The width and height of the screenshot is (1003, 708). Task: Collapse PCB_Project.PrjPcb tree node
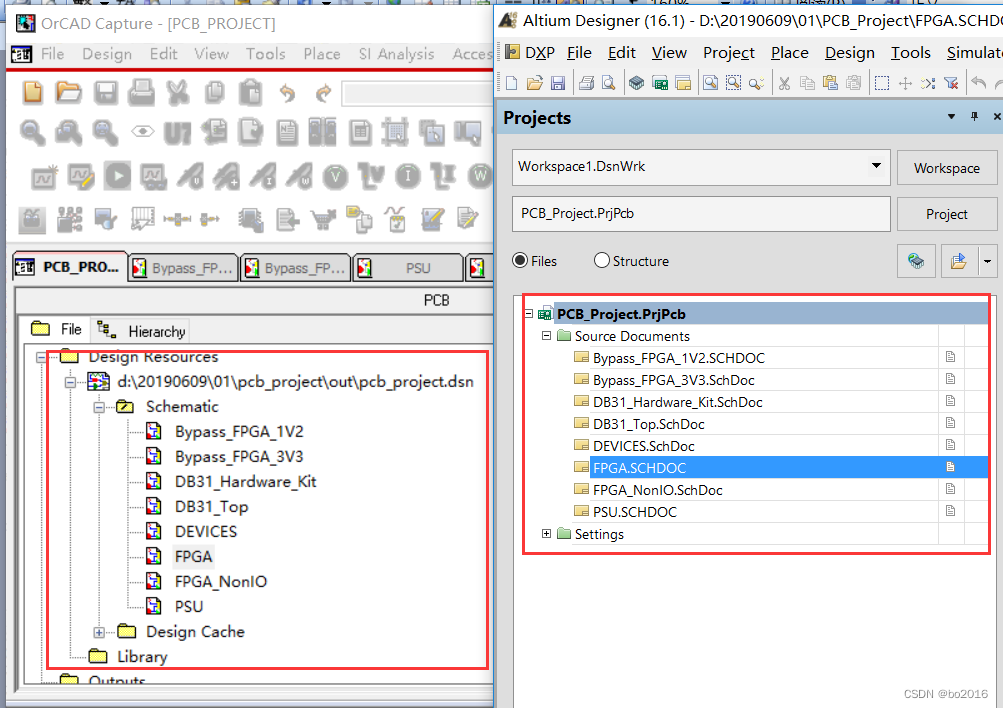click(x=528, y=313)
